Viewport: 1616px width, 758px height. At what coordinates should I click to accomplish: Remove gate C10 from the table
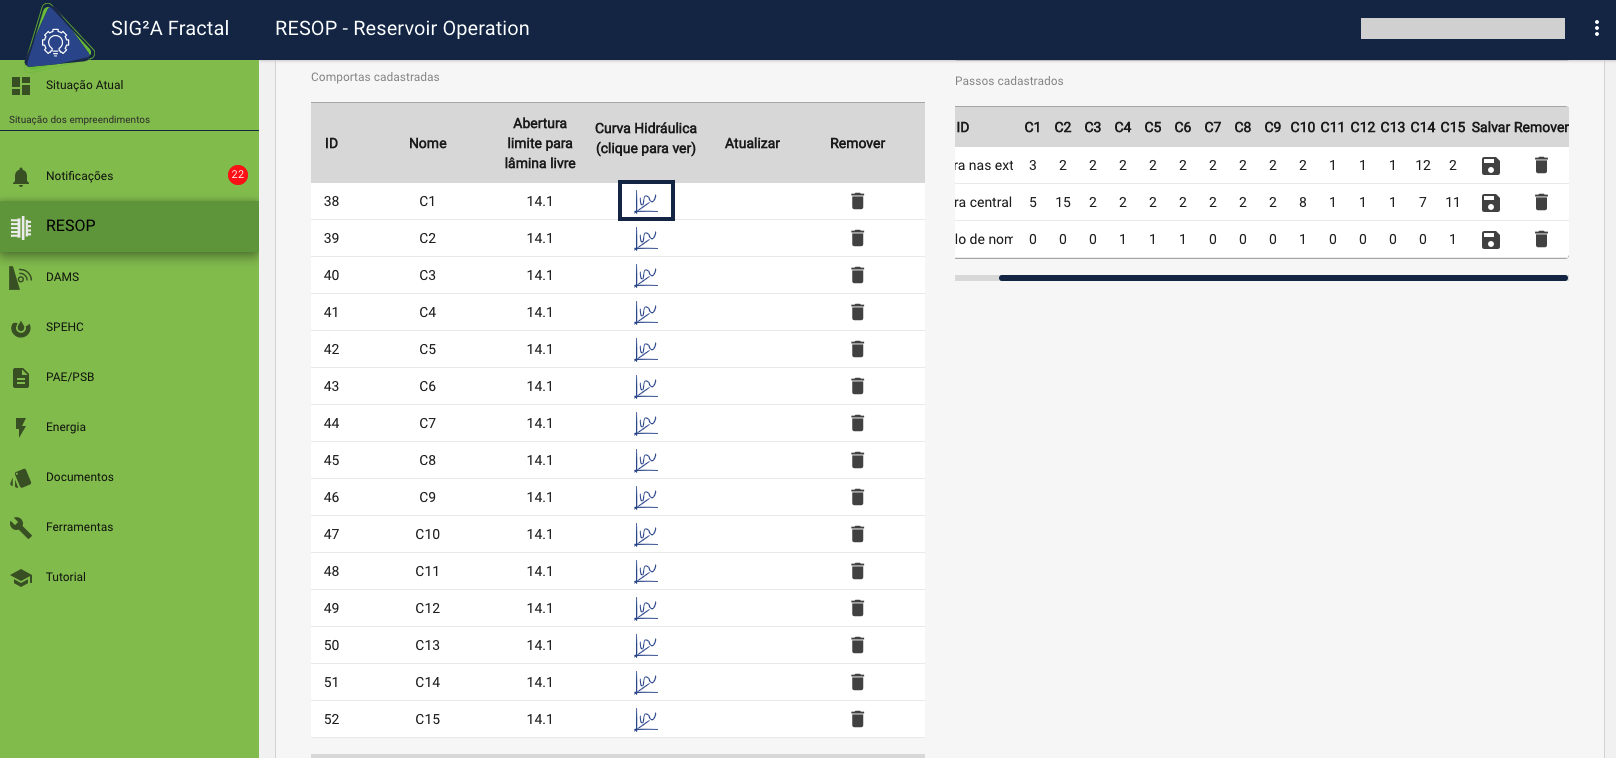(857, 534)
